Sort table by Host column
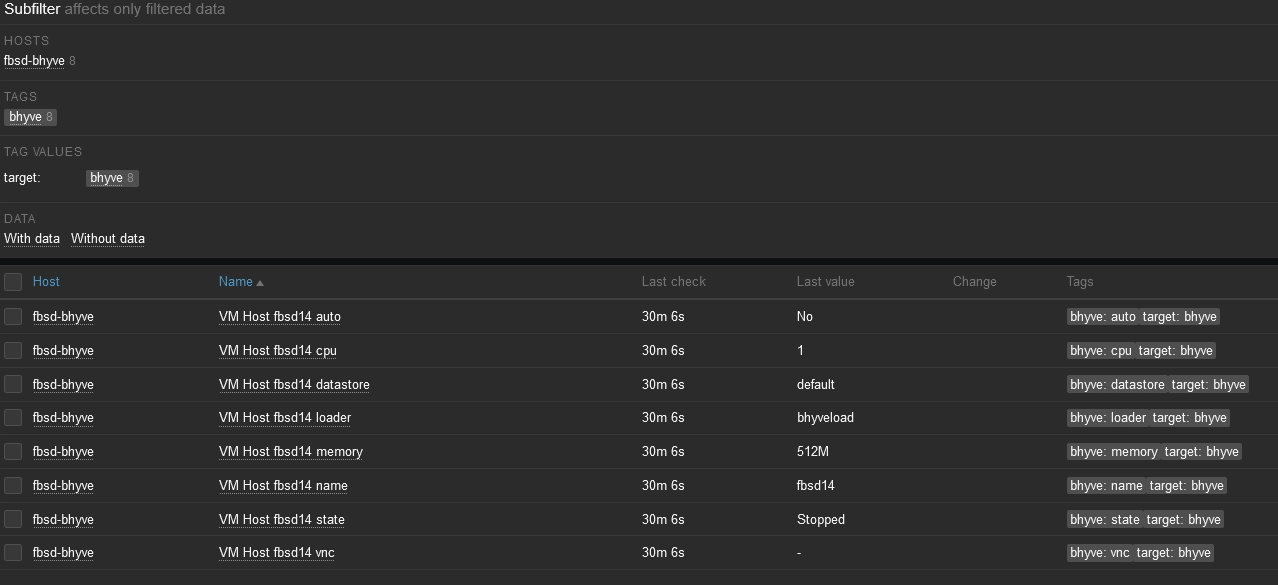Screen dimensions: 1278x585 (46, 282)
